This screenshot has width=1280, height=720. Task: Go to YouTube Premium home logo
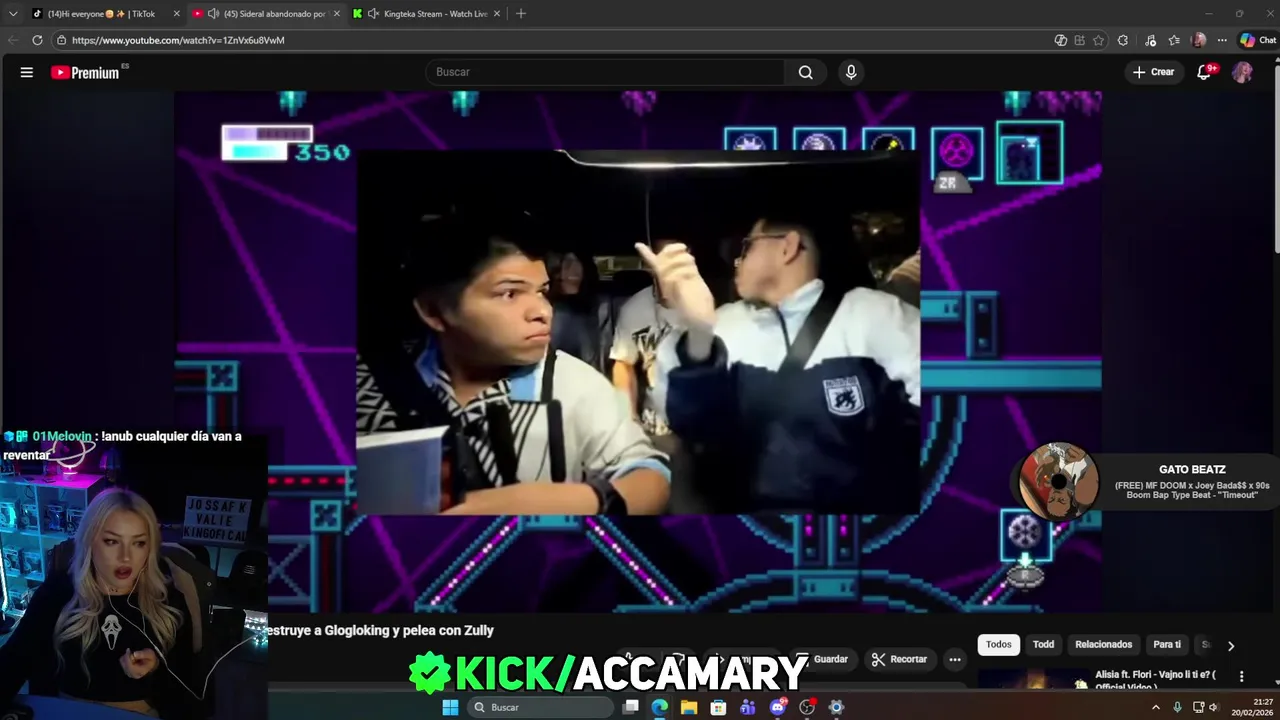[85, 72]
